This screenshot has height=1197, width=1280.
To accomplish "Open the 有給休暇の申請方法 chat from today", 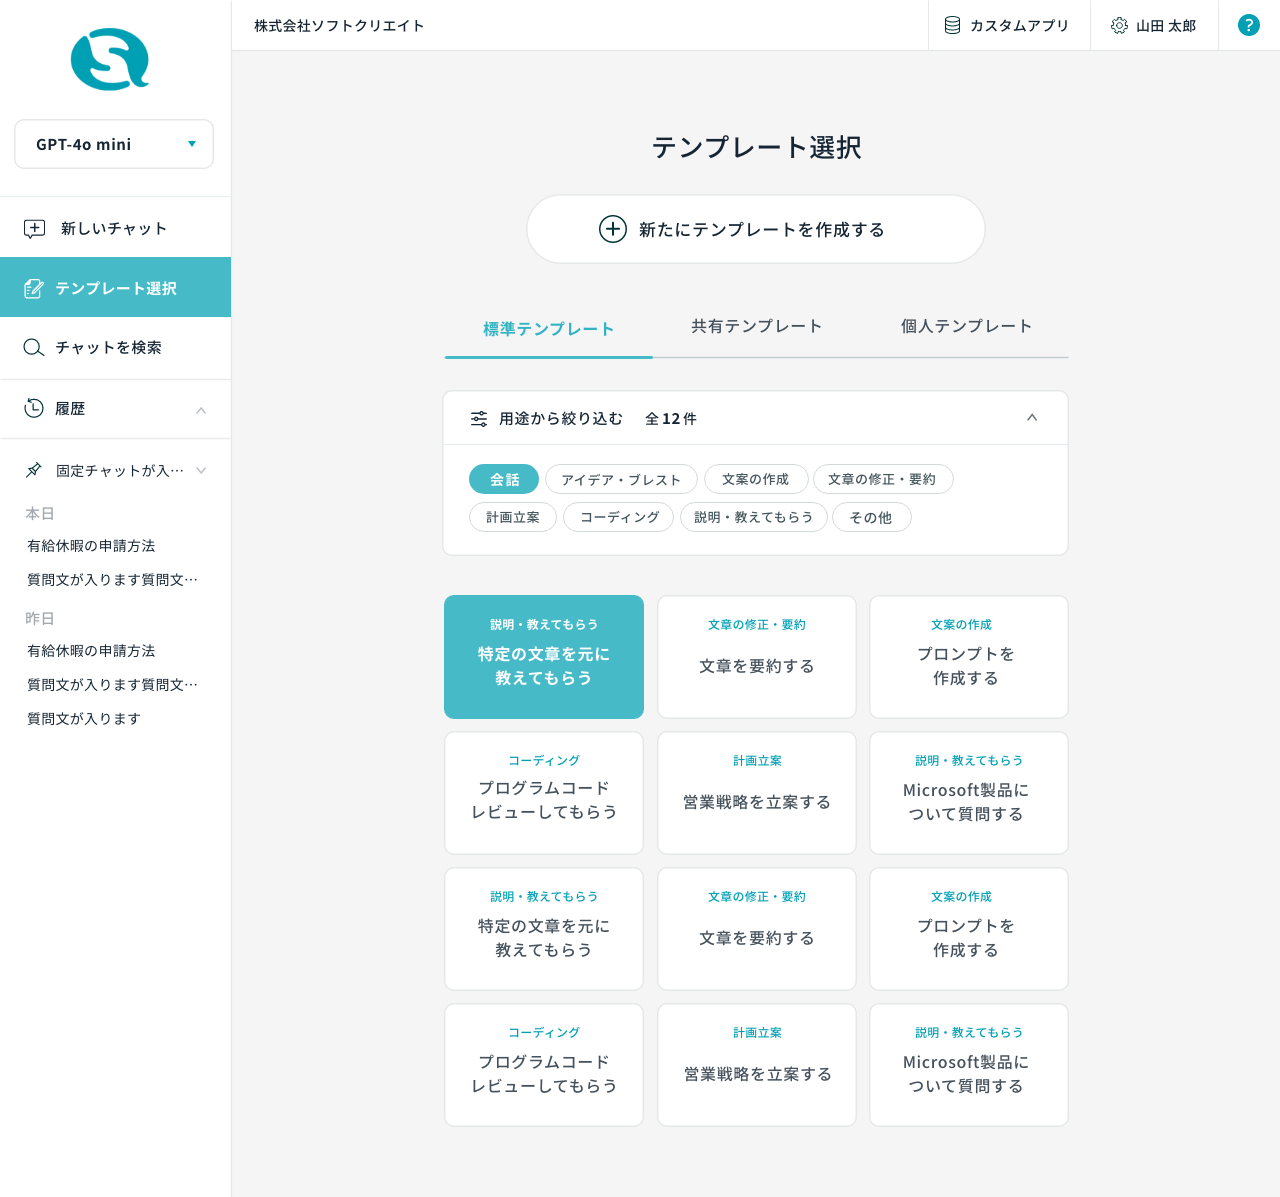I will [91, 545].
